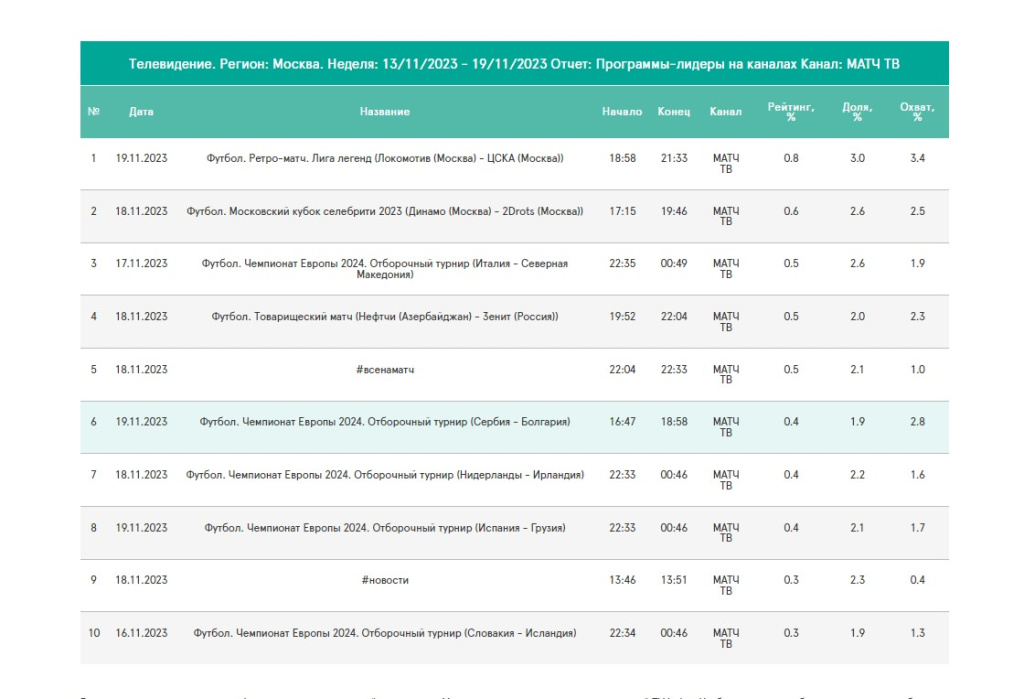
Task: Click the Испания – Грузия match title
Action: pyautogui.click(x=385, y=527)
